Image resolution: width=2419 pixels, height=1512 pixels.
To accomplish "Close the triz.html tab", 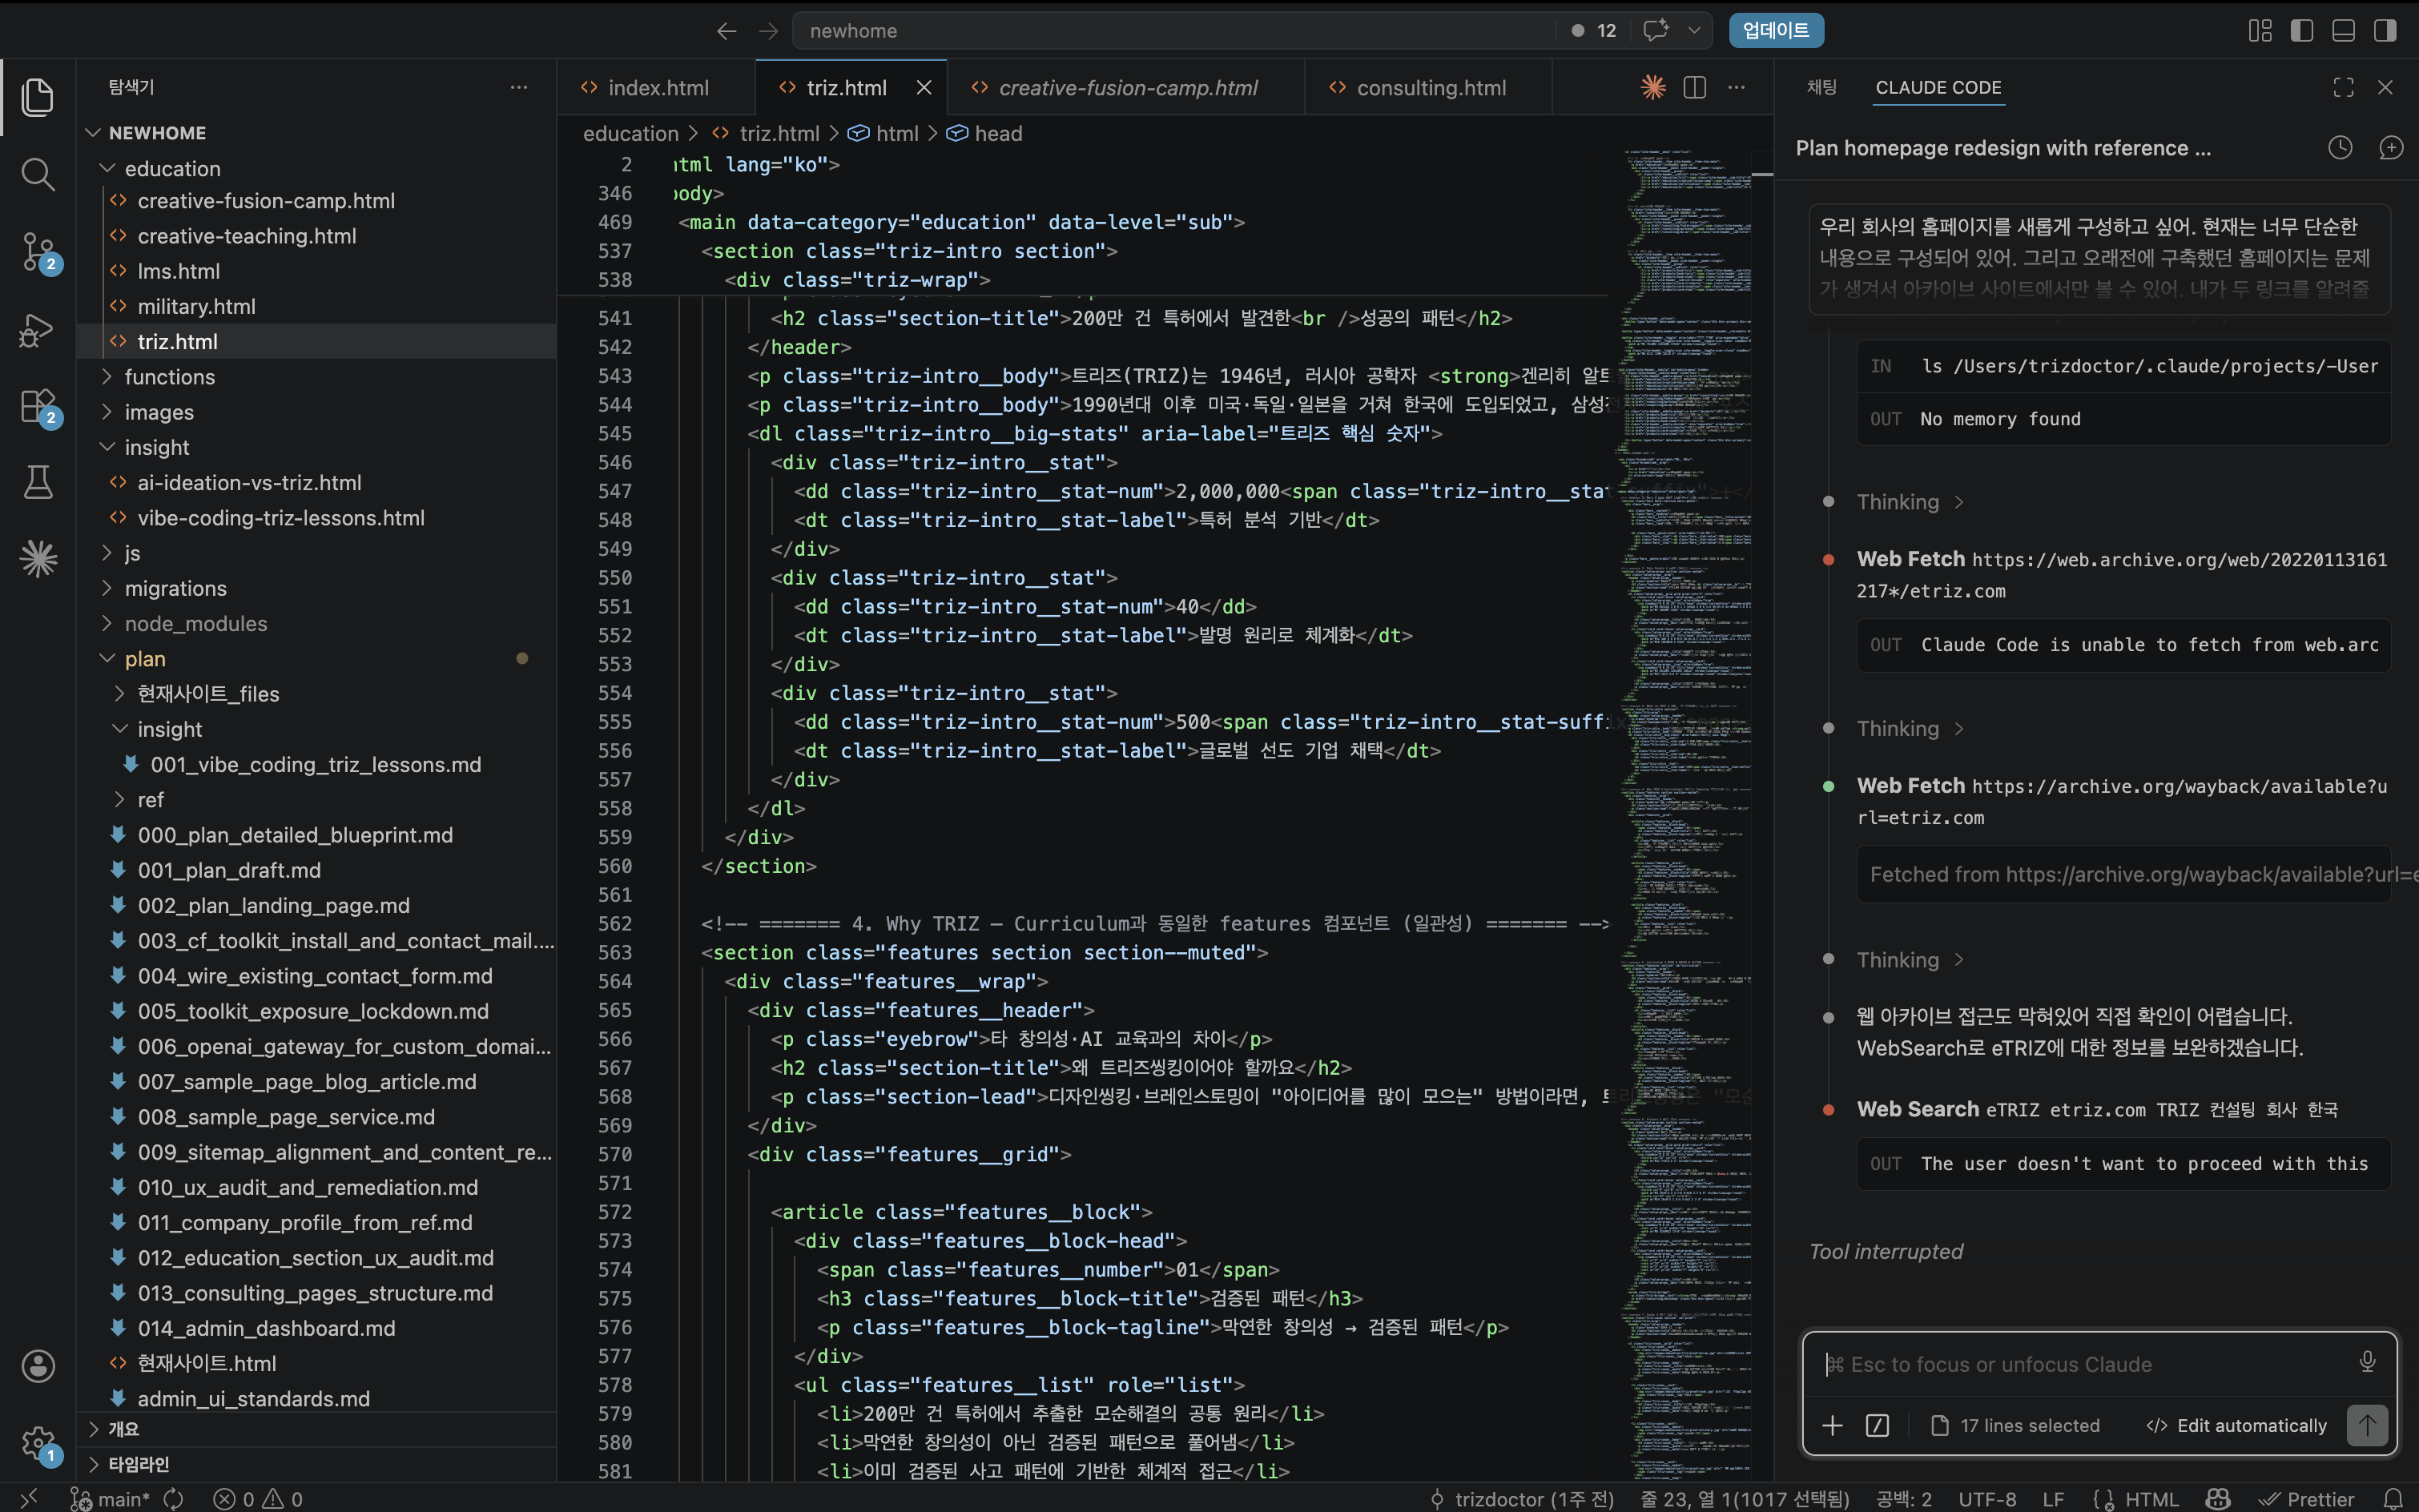I will [x=924, y=87].
